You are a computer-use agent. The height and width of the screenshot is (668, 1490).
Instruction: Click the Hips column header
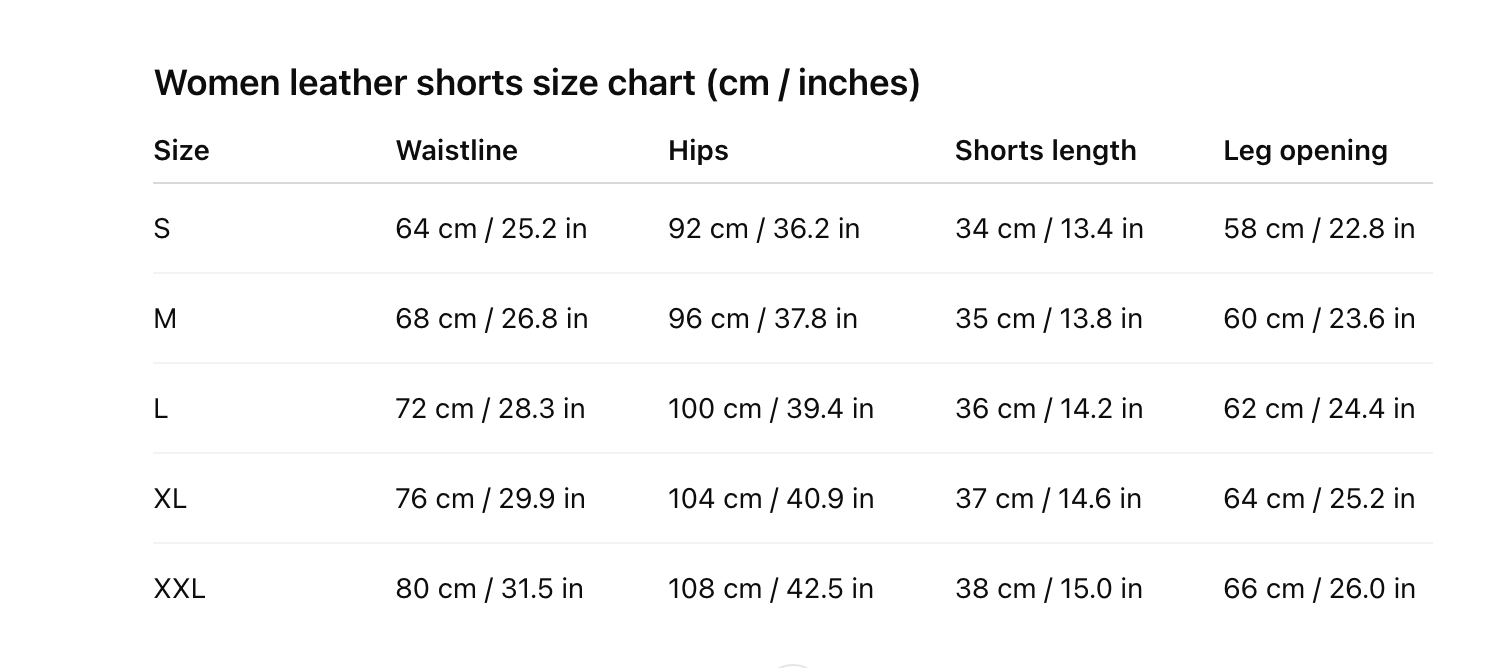(x=698, y=151)
